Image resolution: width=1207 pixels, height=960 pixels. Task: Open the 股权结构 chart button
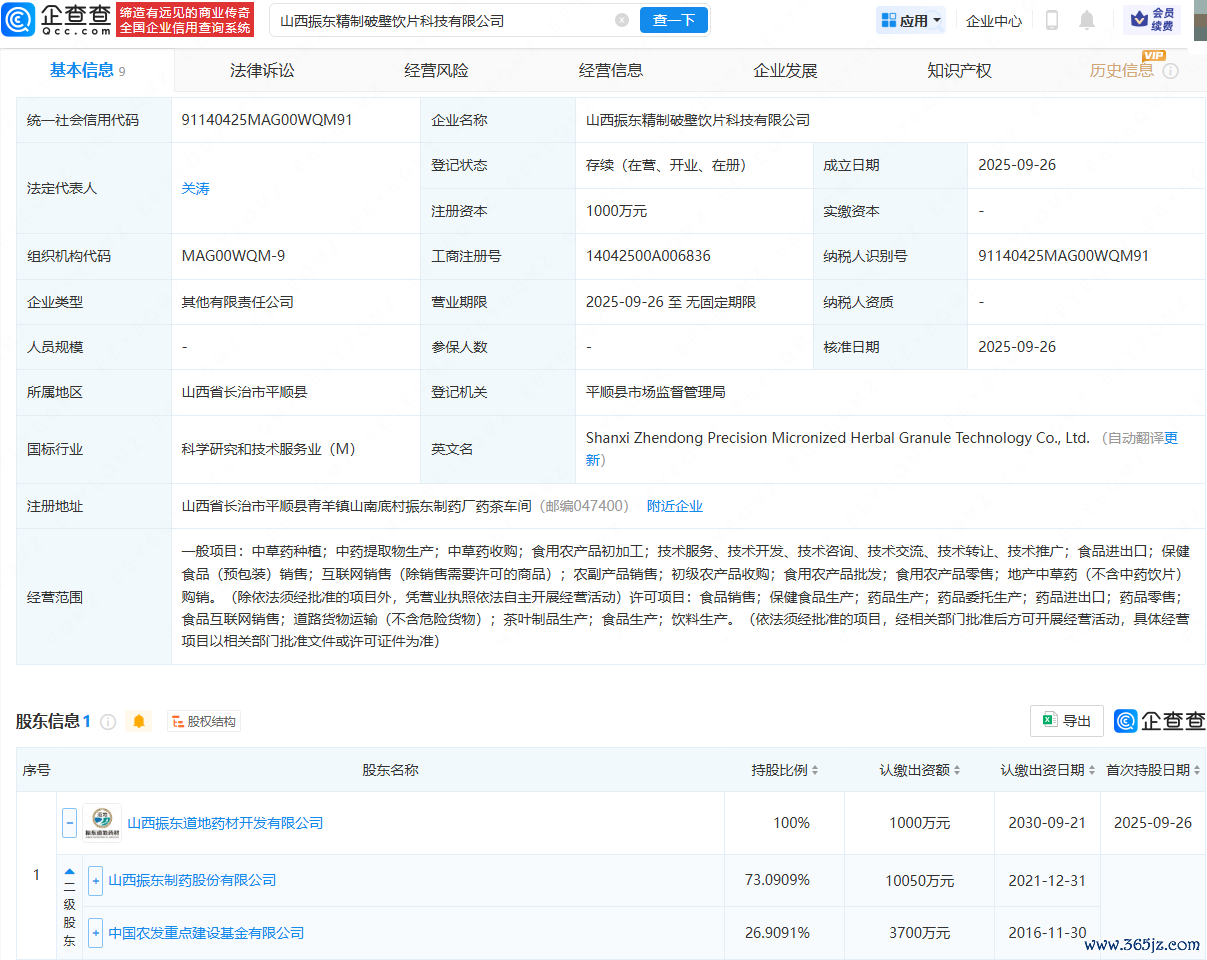[x=204, y=721]
